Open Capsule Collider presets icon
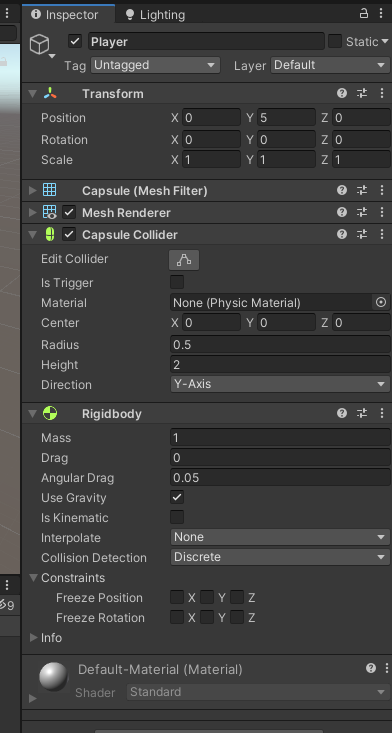The width and height of the screenshot is (392, 733). 362,234
